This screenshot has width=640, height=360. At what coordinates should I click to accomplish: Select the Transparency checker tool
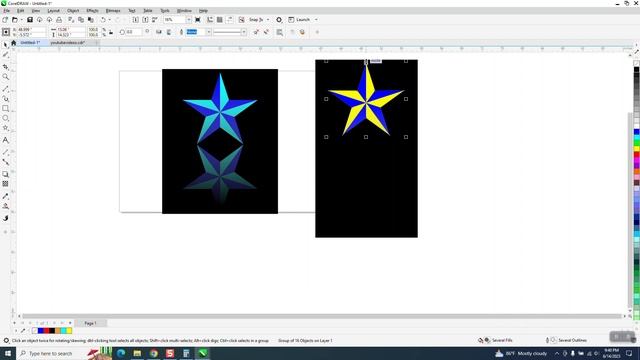[5, 184]
